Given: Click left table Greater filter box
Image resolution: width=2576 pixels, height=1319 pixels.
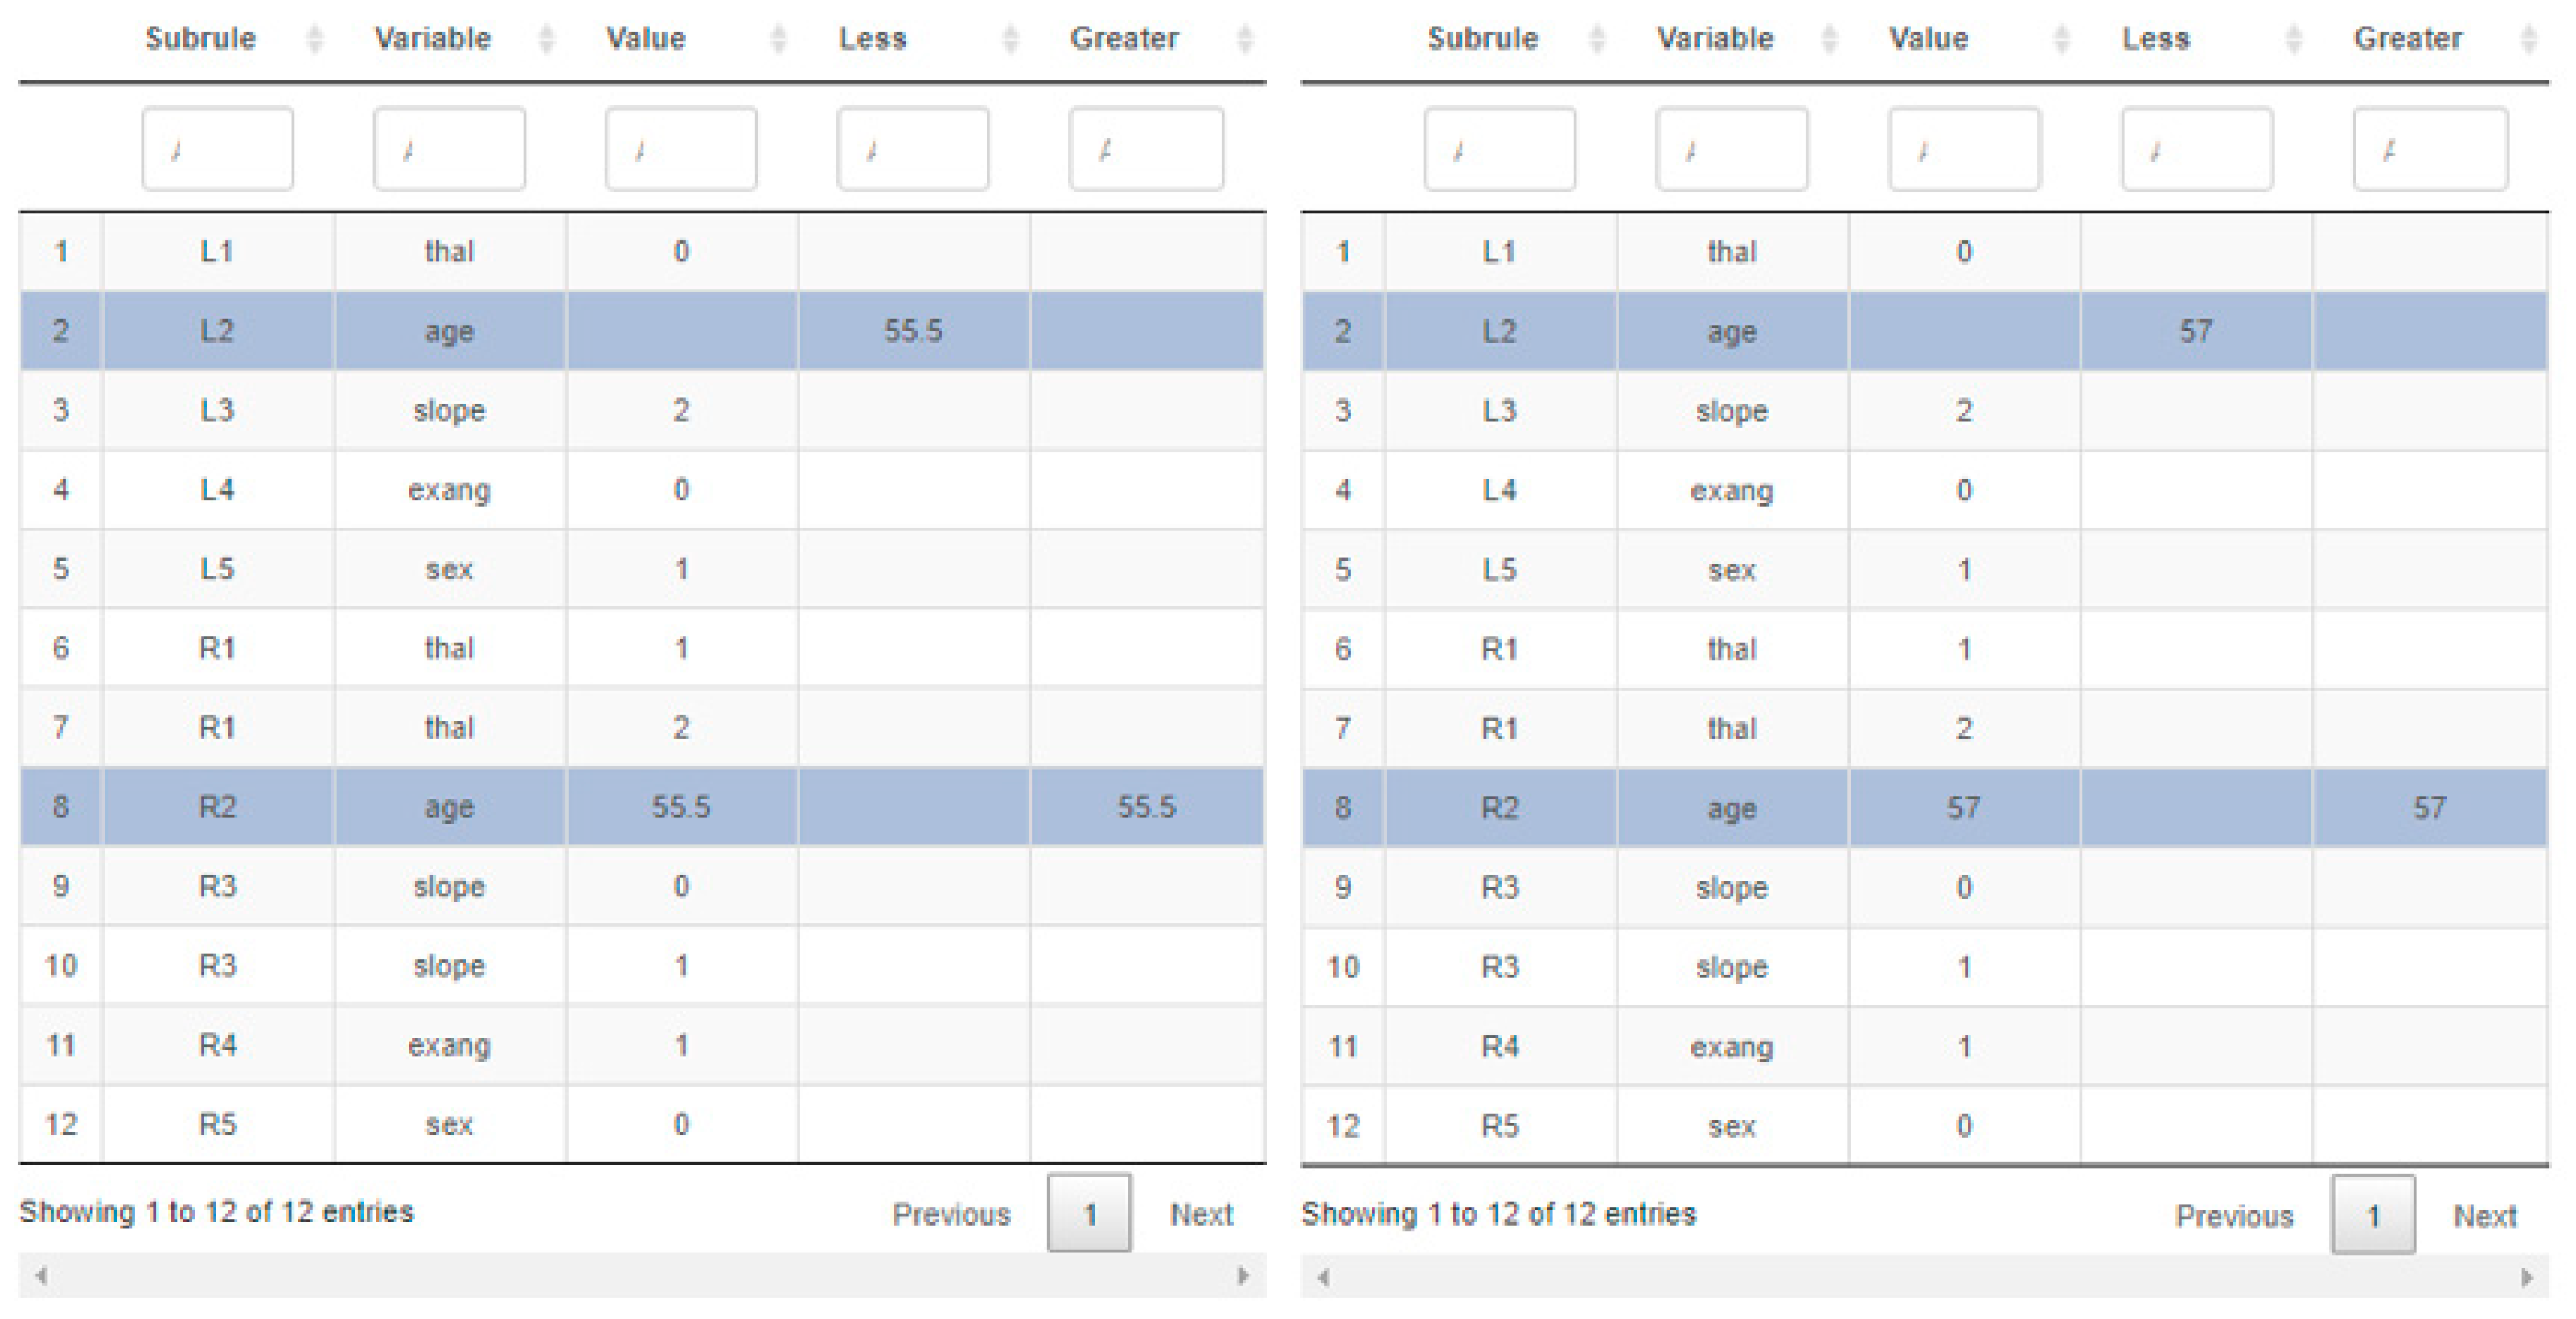Looking at the screenshot, I should [1146, 149].
